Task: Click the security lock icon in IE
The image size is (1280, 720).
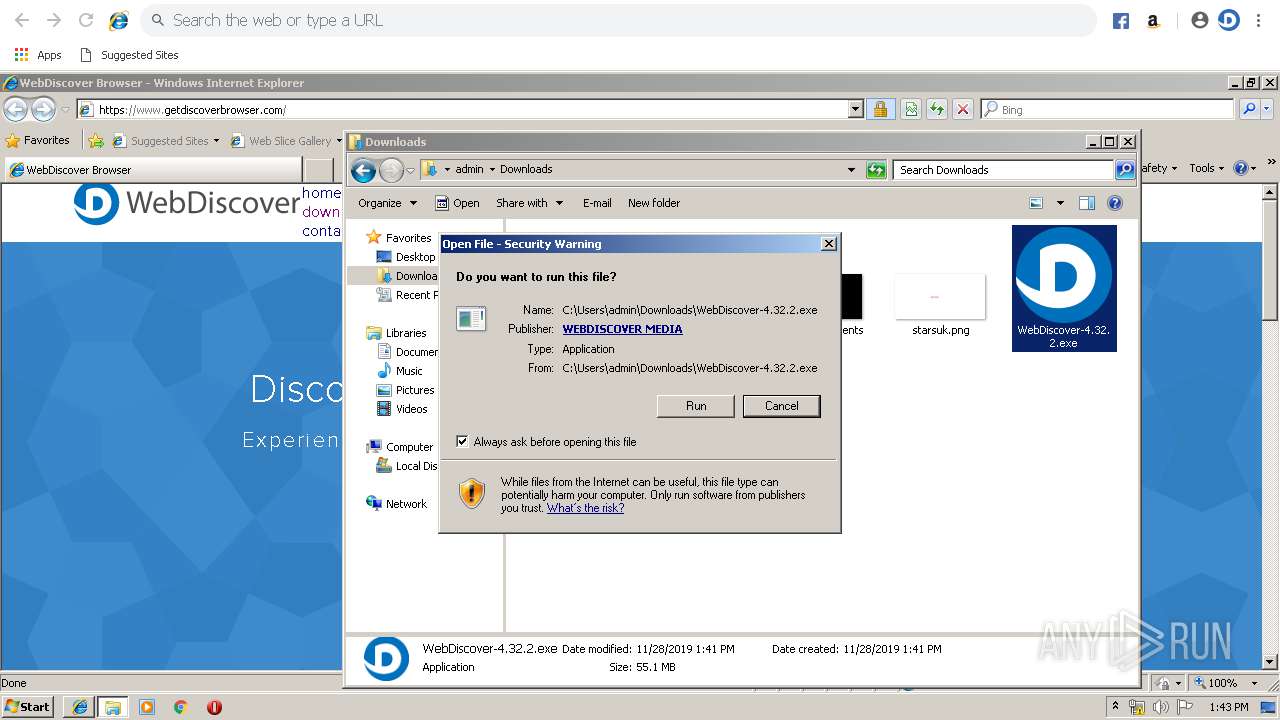Action: (880, 109)
